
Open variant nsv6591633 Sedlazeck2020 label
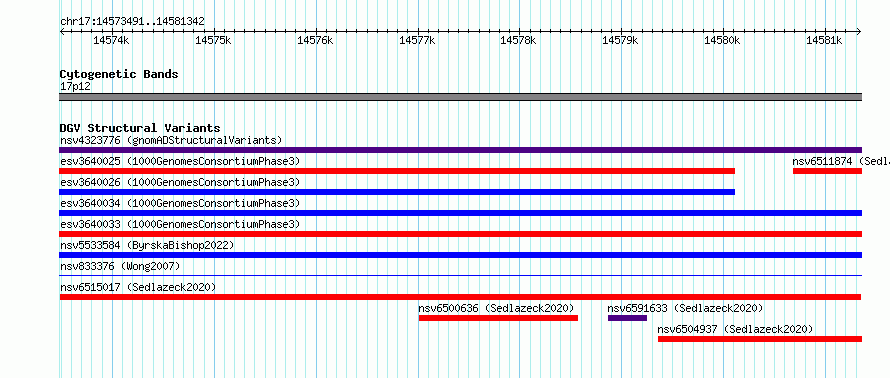[x=685, y=308]
